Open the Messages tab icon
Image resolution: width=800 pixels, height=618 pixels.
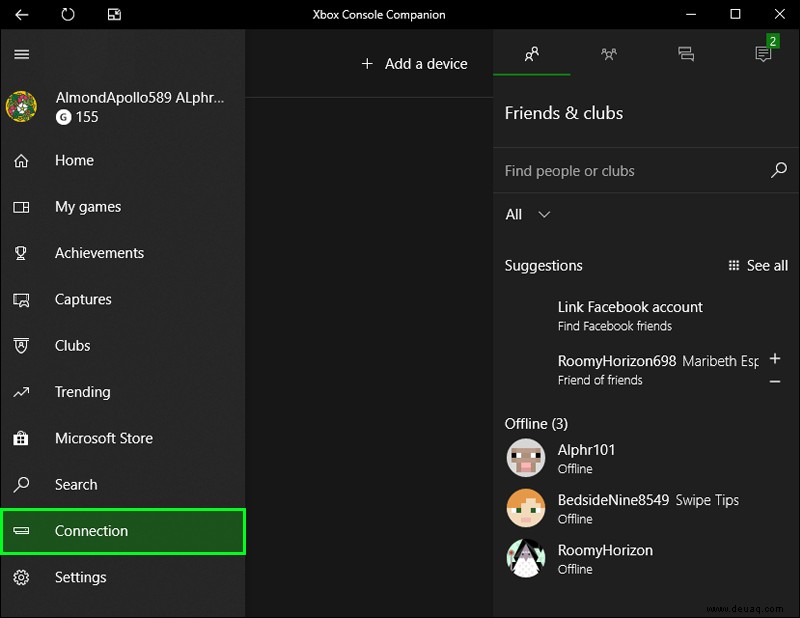(686, 54)
